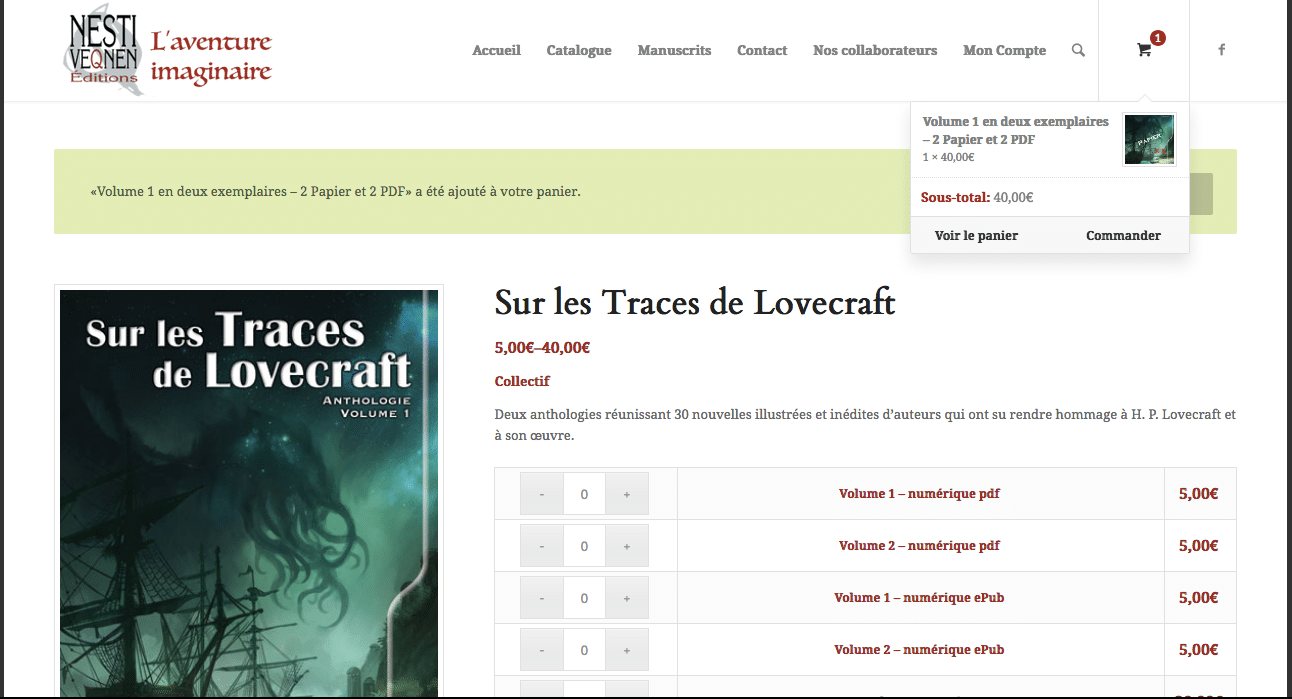Click the cart item count badge
This screenshot has height=699, width=1292.
coord(1158,38)
